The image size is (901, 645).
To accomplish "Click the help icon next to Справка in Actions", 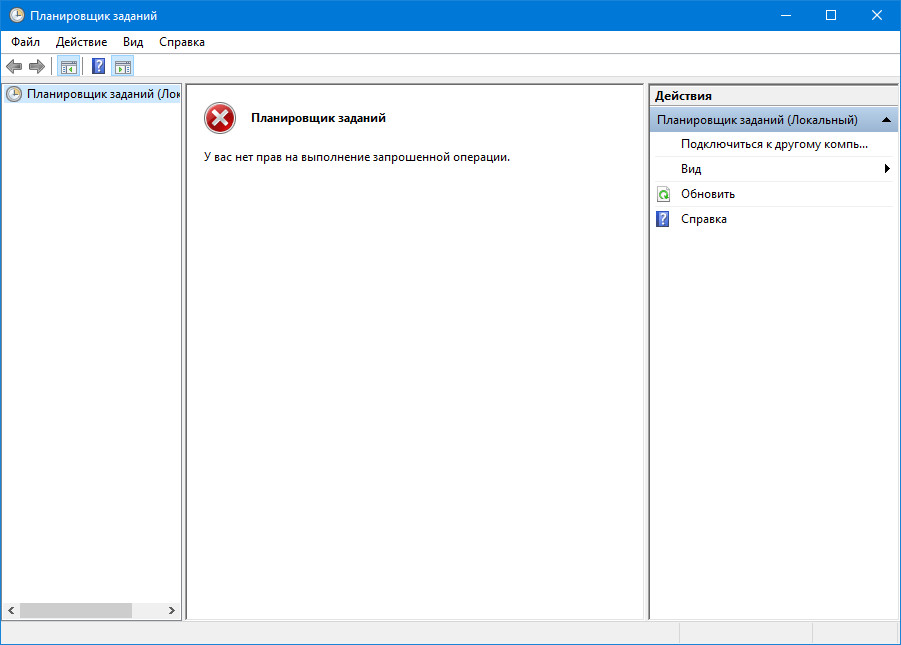I will 663,219.
